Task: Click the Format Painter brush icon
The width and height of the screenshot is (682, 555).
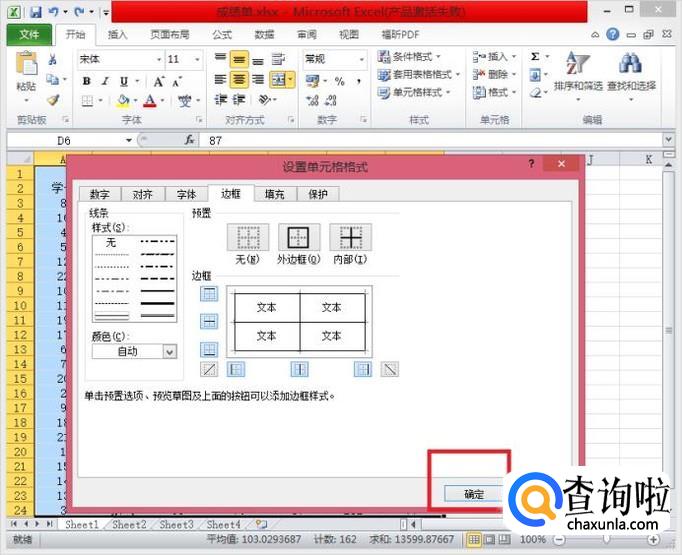Action: point(53,100)
